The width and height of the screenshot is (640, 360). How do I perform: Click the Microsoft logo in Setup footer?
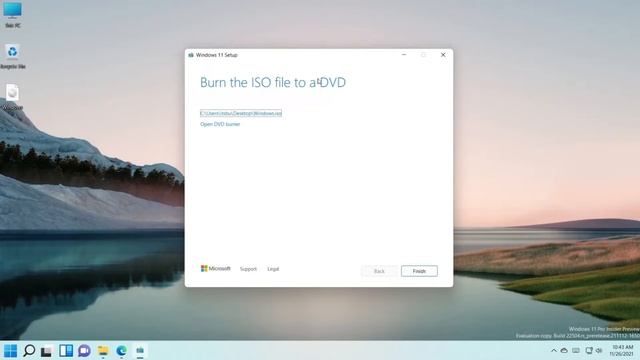pos(216,269)
